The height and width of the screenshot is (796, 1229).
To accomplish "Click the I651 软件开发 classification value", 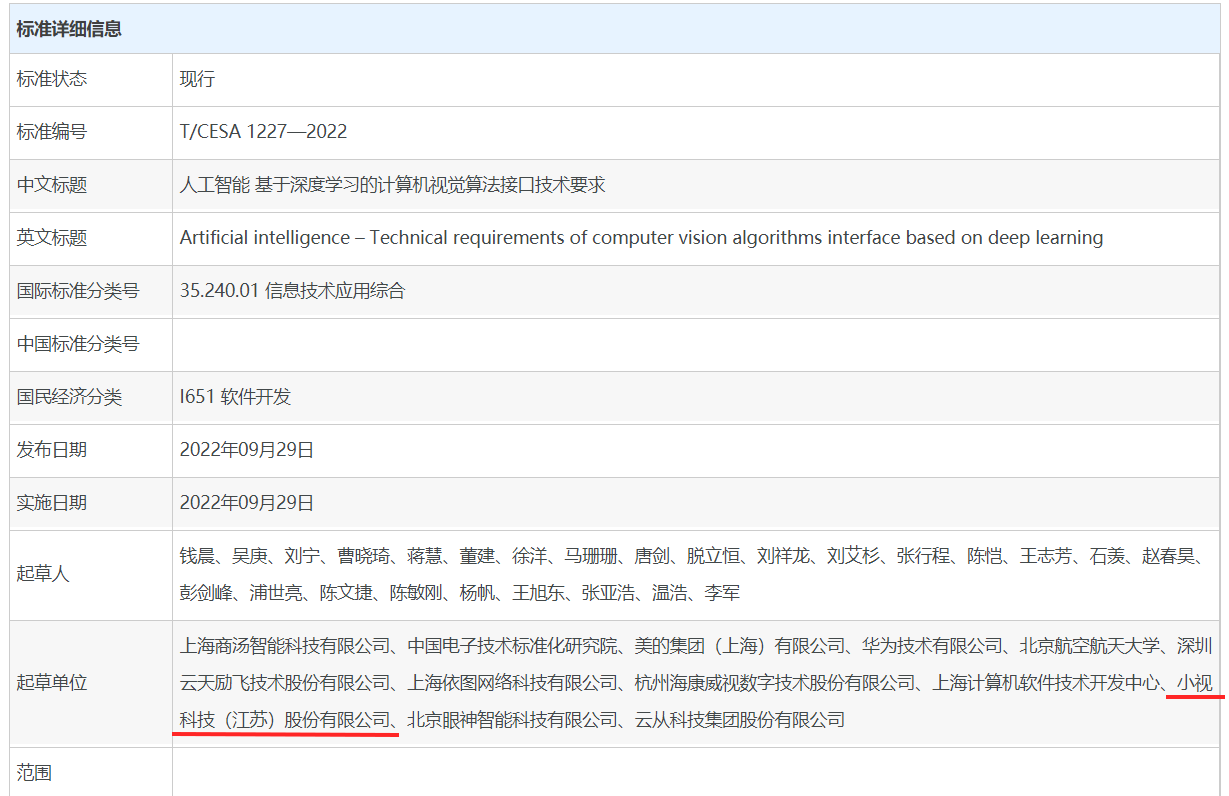I will pyautogui.click(x=235, y=397).
